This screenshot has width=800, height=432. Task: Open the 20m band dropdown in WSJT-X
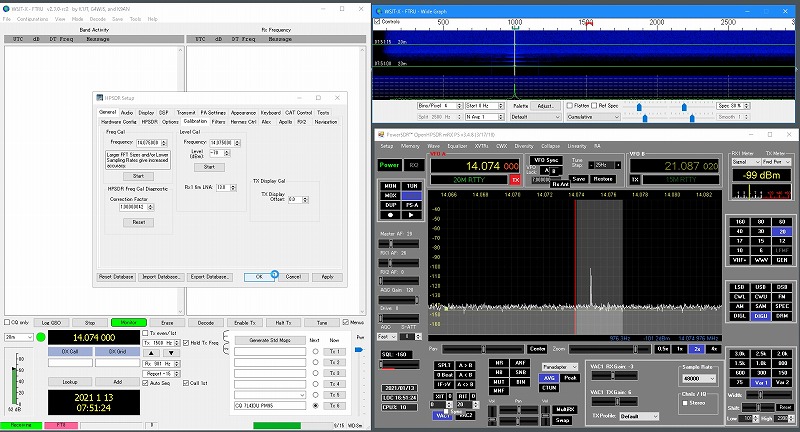pos(19,337)
